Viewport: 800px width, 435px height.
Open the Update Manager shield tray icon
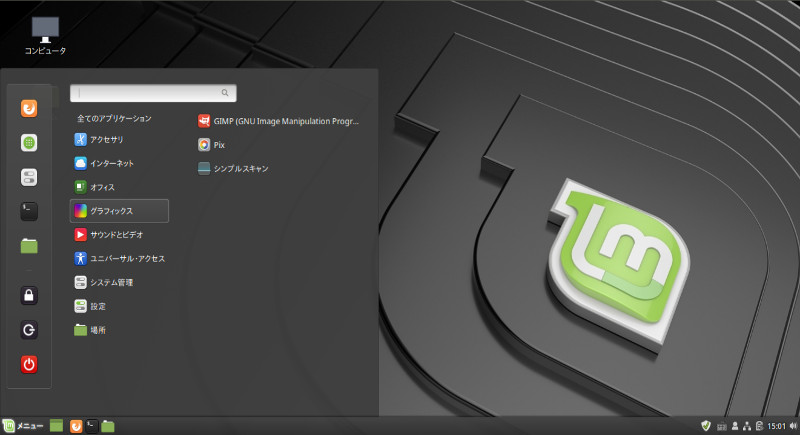click(x=706, y=426)
